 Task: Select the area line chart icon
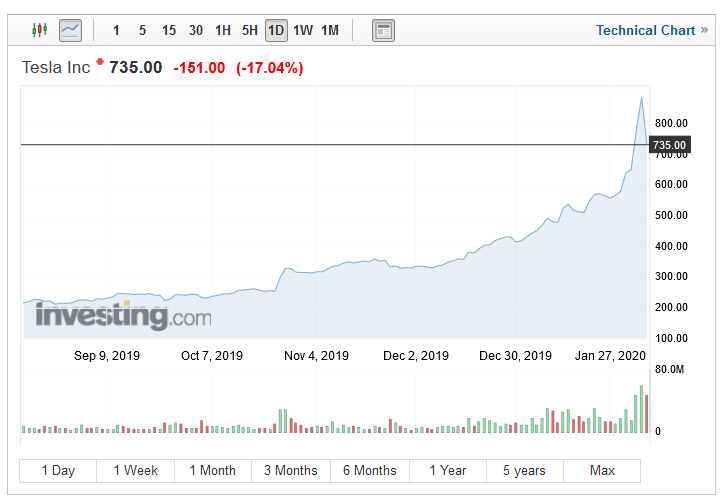pos(70,31)
